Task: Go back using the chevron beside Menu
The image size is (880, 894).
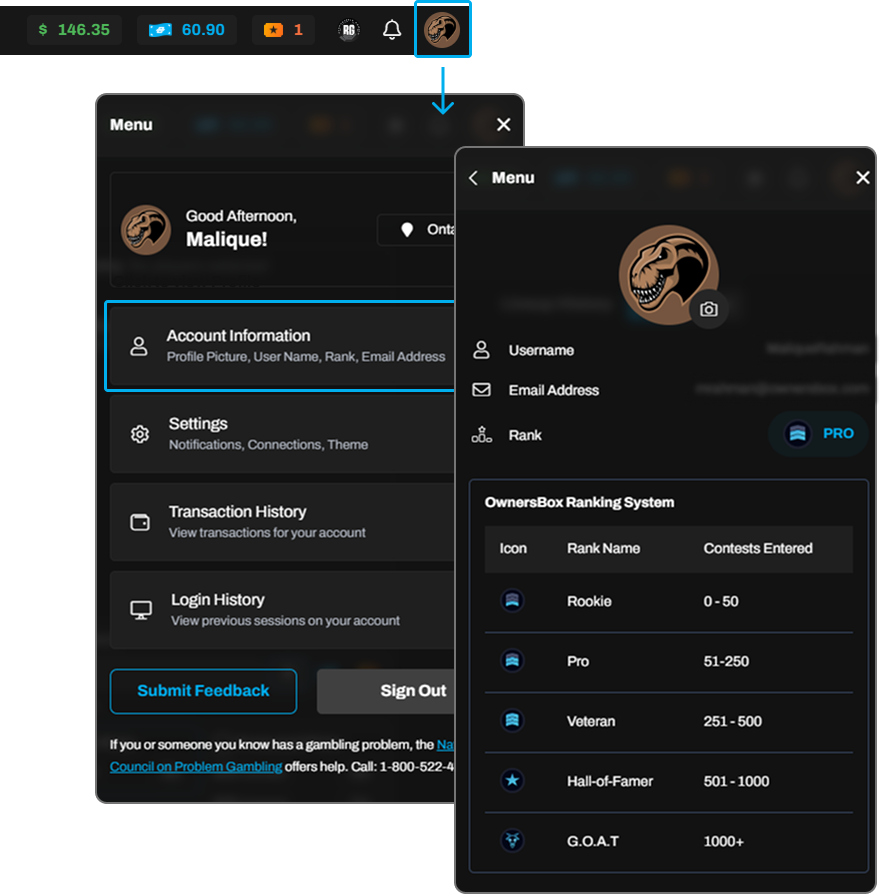Action: pos(473,178)
